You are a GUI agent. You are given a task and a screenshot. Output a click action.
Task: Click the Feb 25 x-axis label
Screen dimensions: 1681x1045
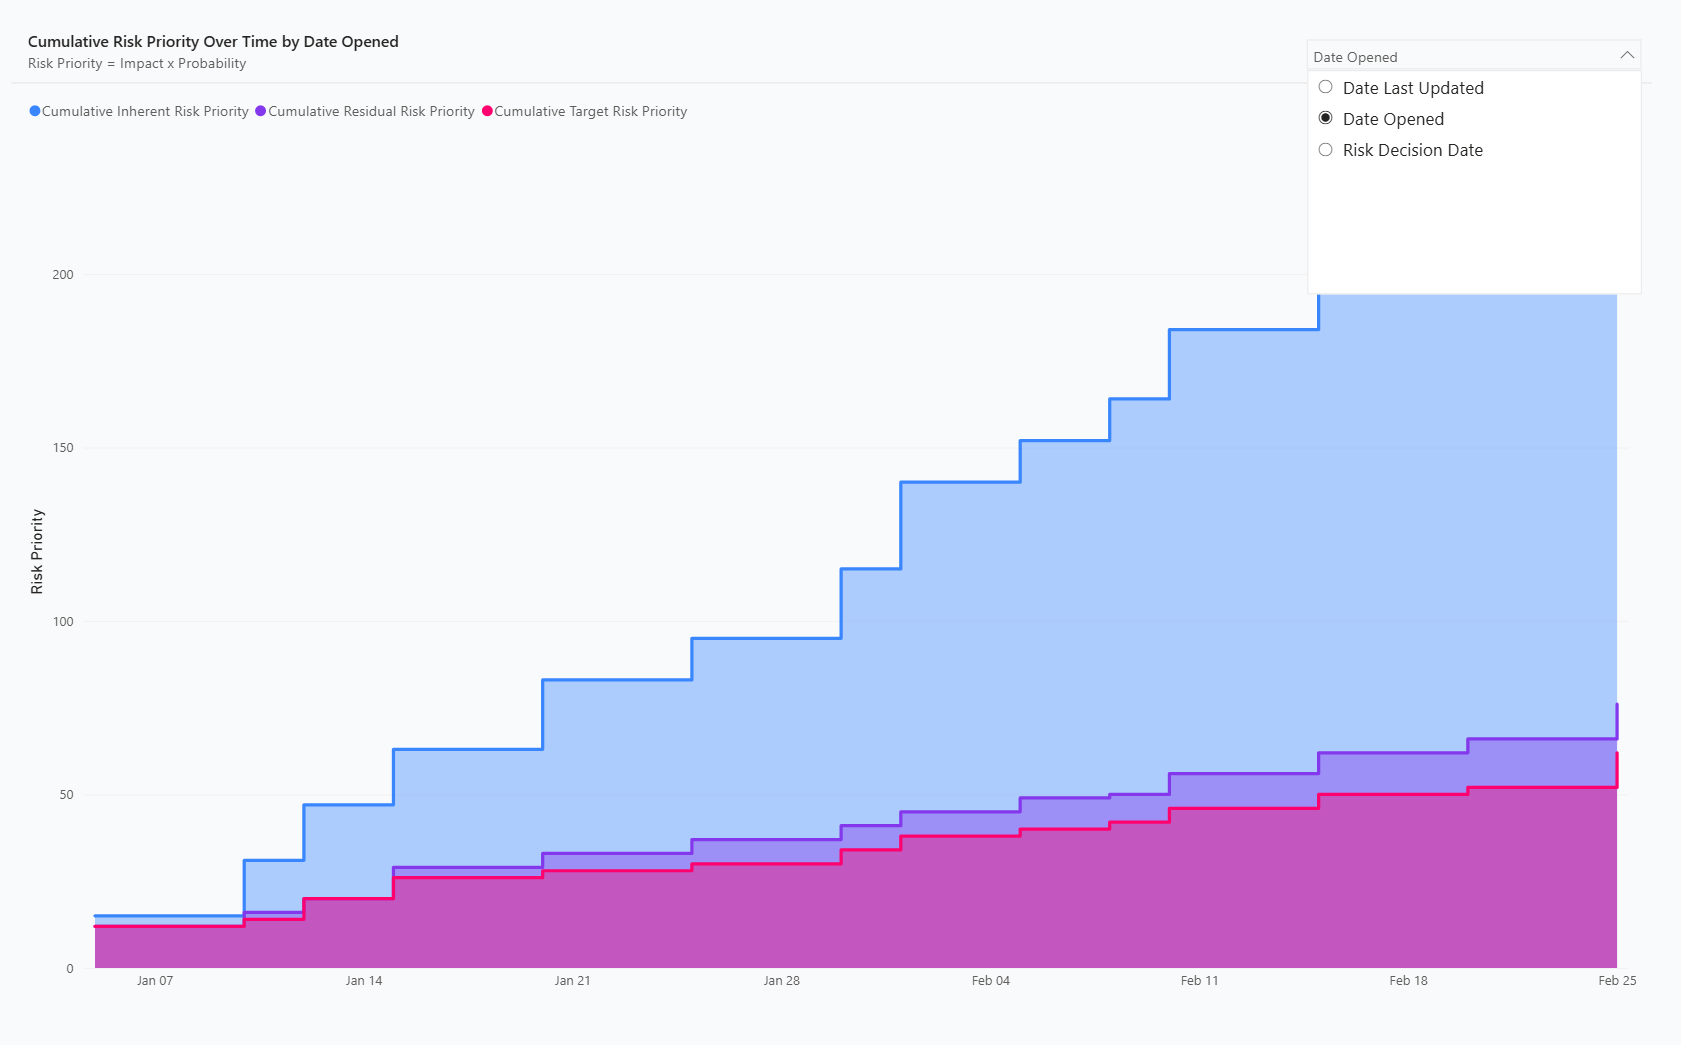[x=1617, y=980]
